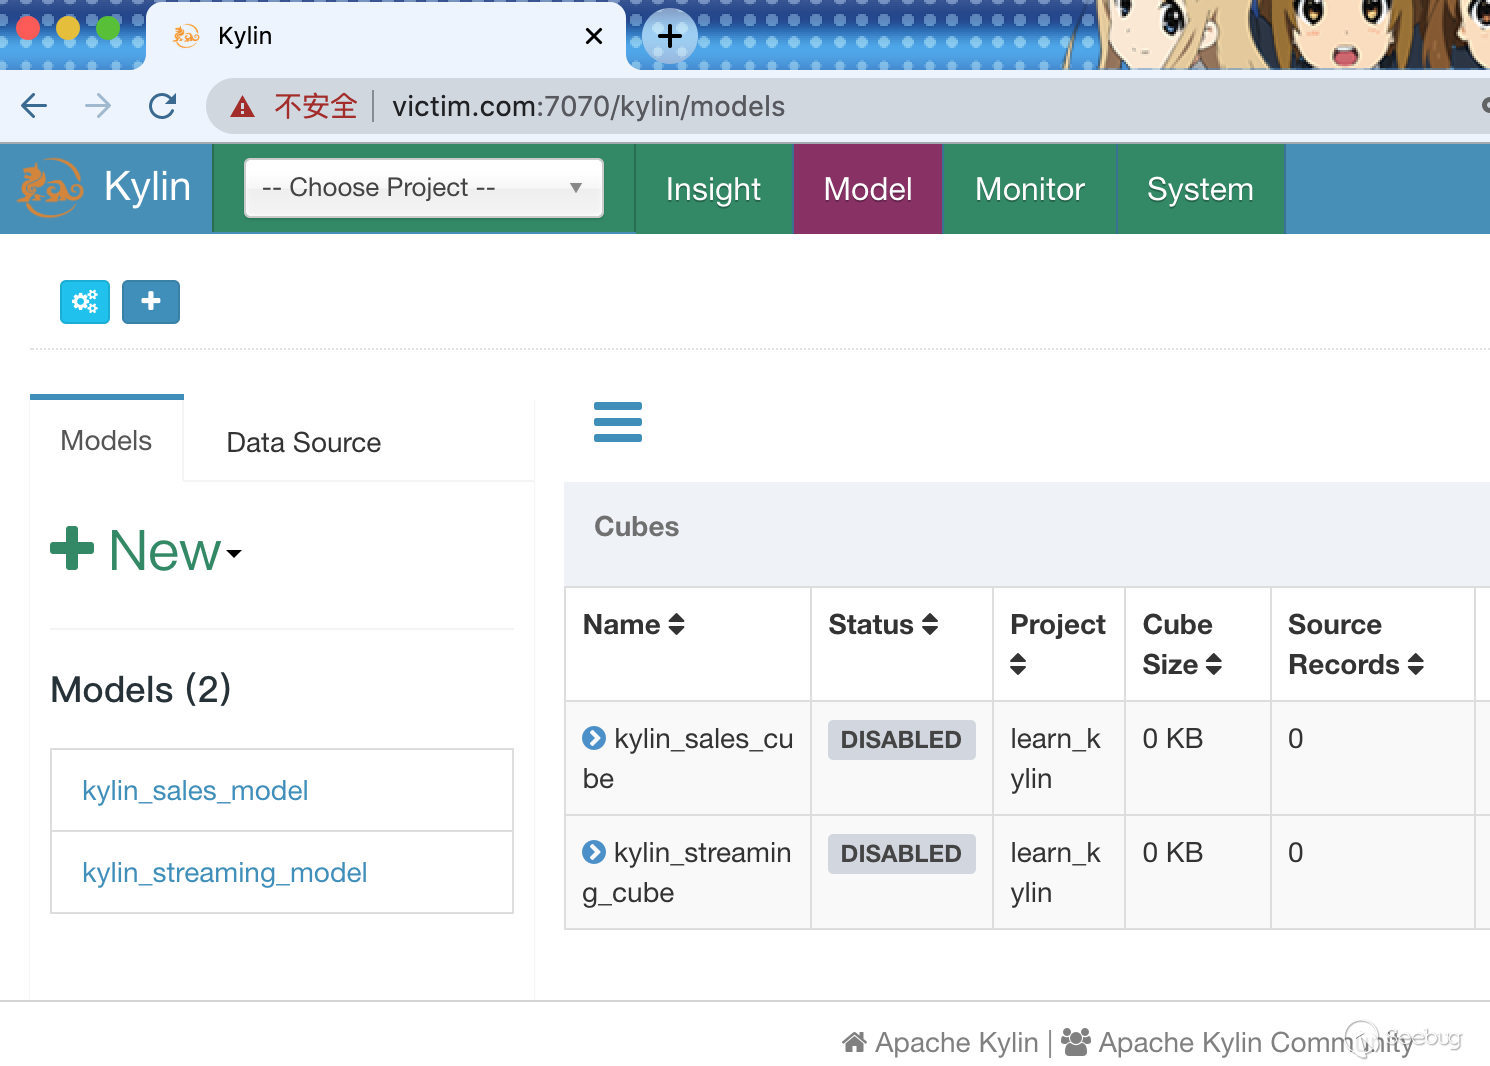Open the manage project gears button
Viewport: 1490px width, 1066px height.
pyautogui.click(x=85, y=302)
